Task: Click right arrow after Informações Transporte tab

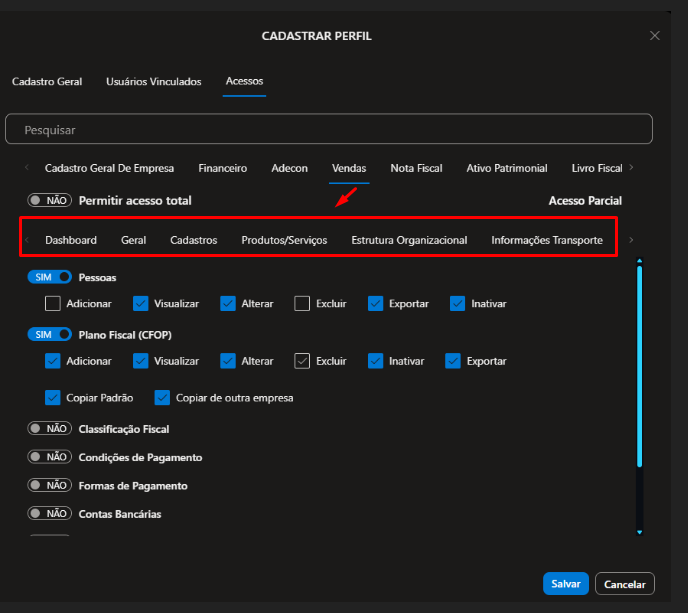Action: tap(631, 240)
